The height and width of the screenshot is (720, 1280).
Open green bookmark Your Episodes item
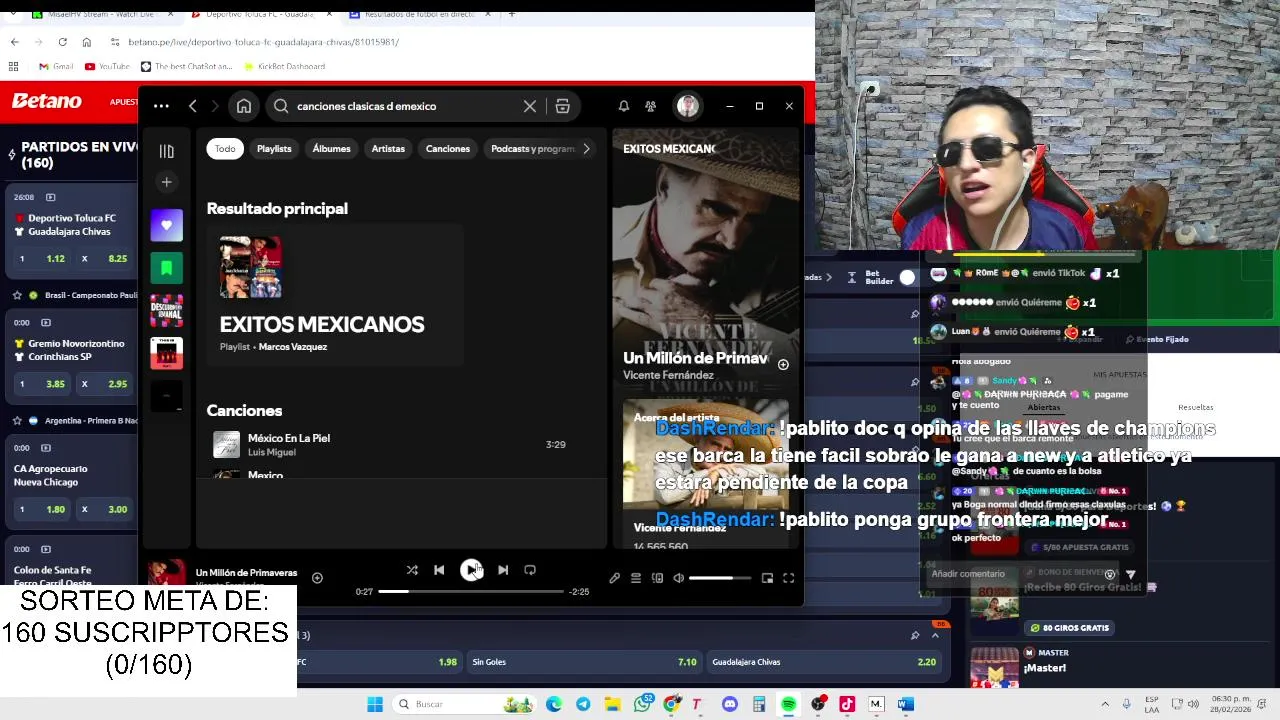[x=167, y=268]
